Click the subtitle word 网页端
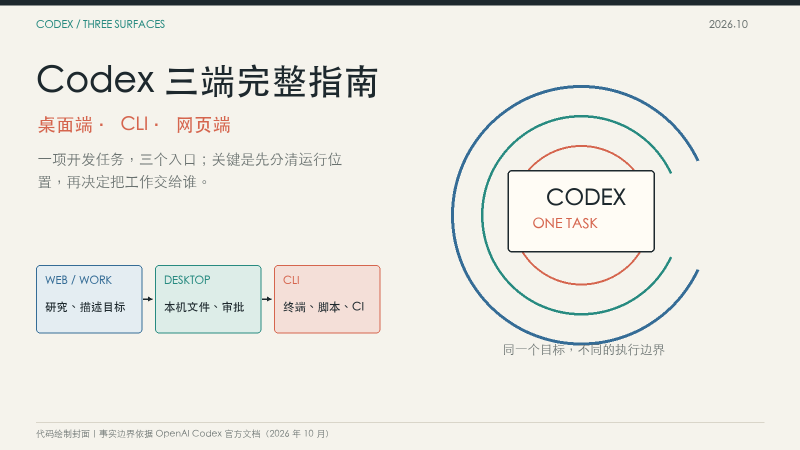The height and width of the screenshot is (450, 800). (203, 125)
